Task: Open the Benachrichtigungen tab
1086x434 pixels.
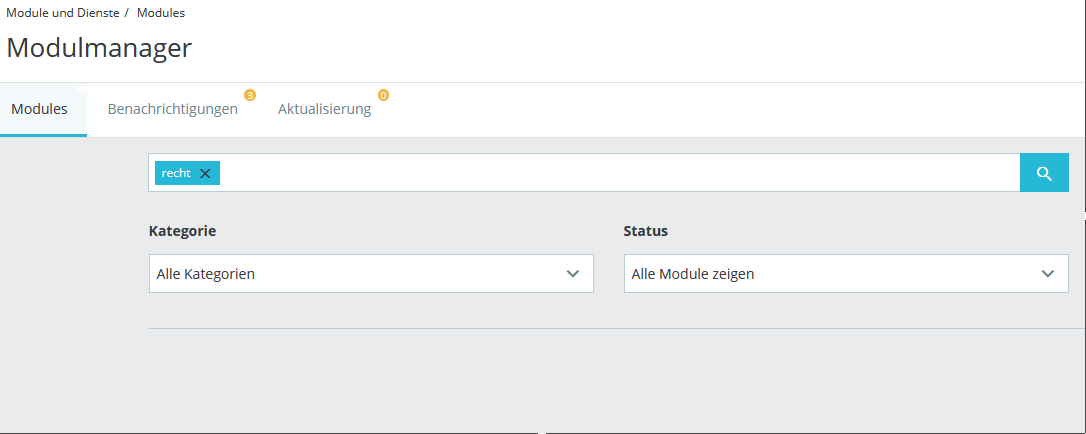Action: pos(172,109)
